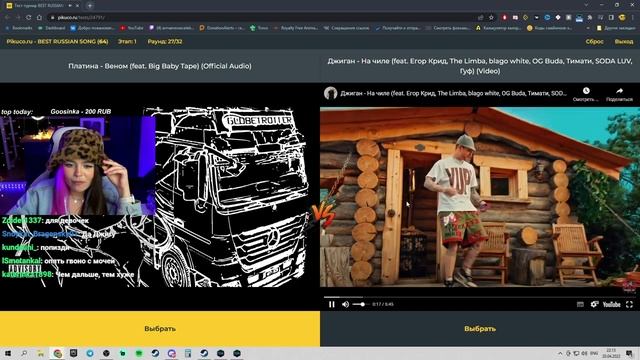Click the Раунд: 27/32 counter
The height and width of the screenshot is (360, 640).
pos(165,42)
